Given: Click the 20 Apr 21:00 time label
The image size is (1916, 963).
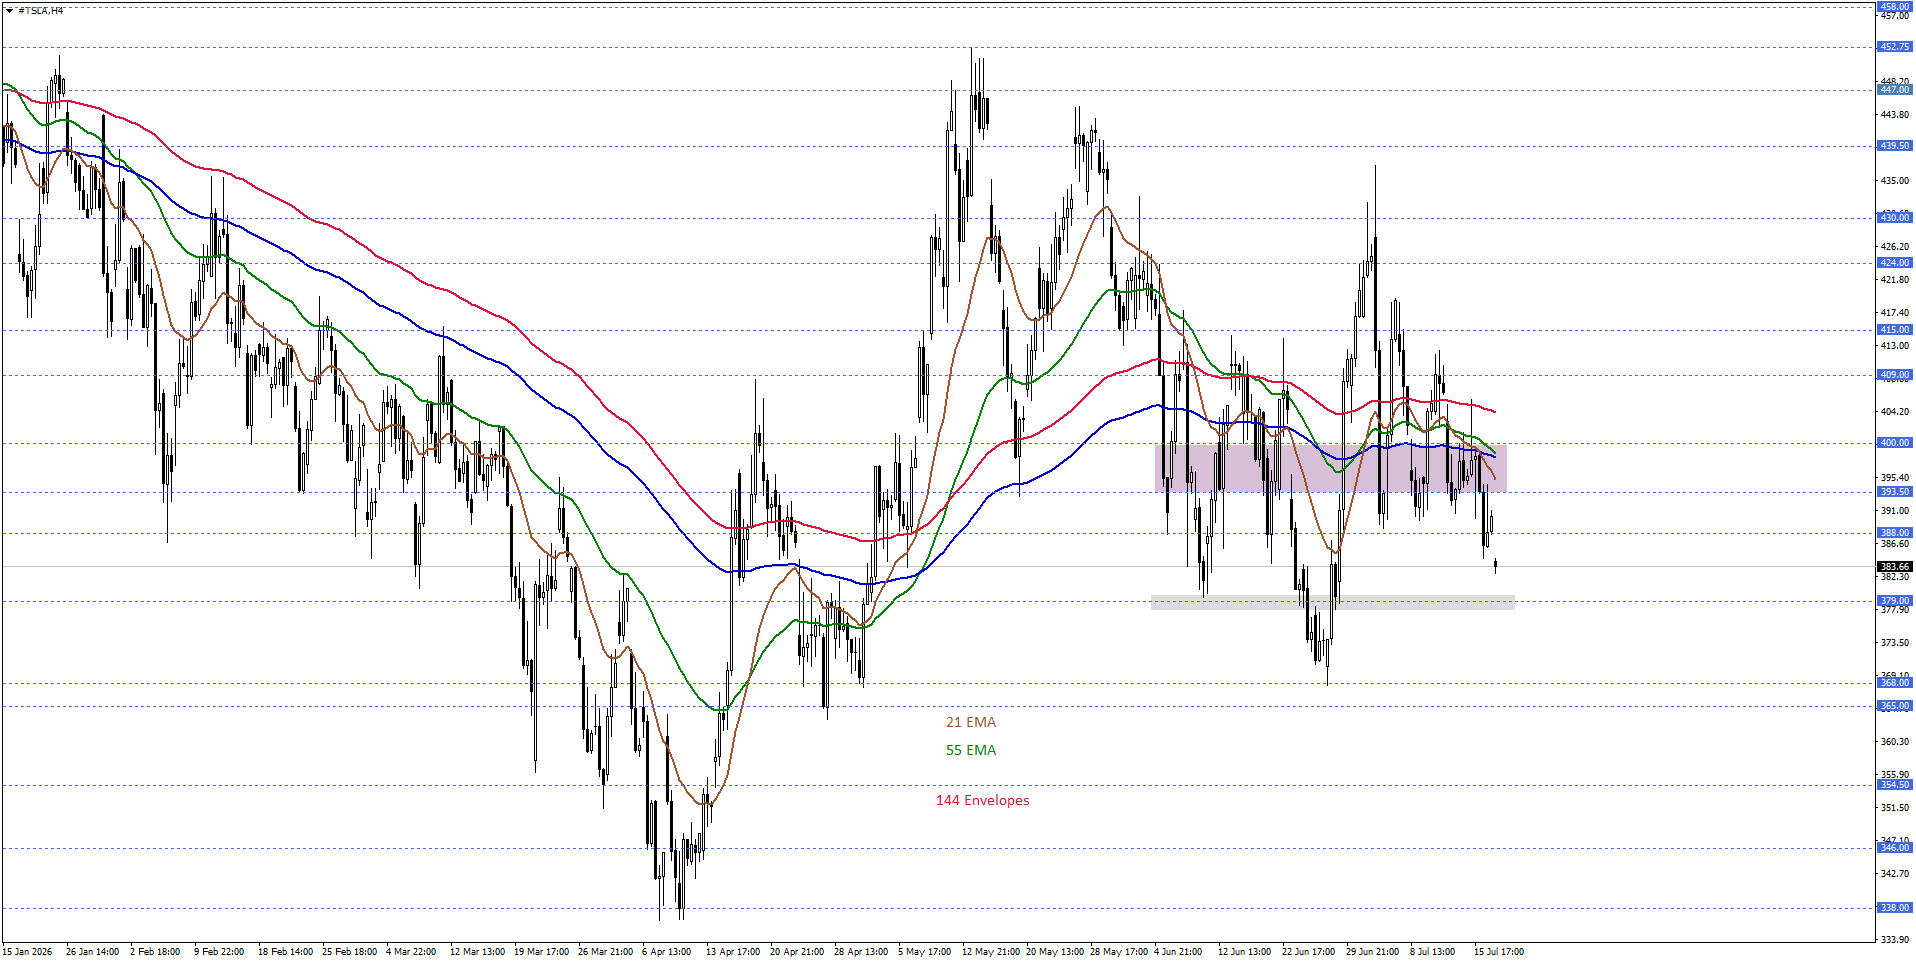Looking at the screenshot, I should click(x=797, y=952).
